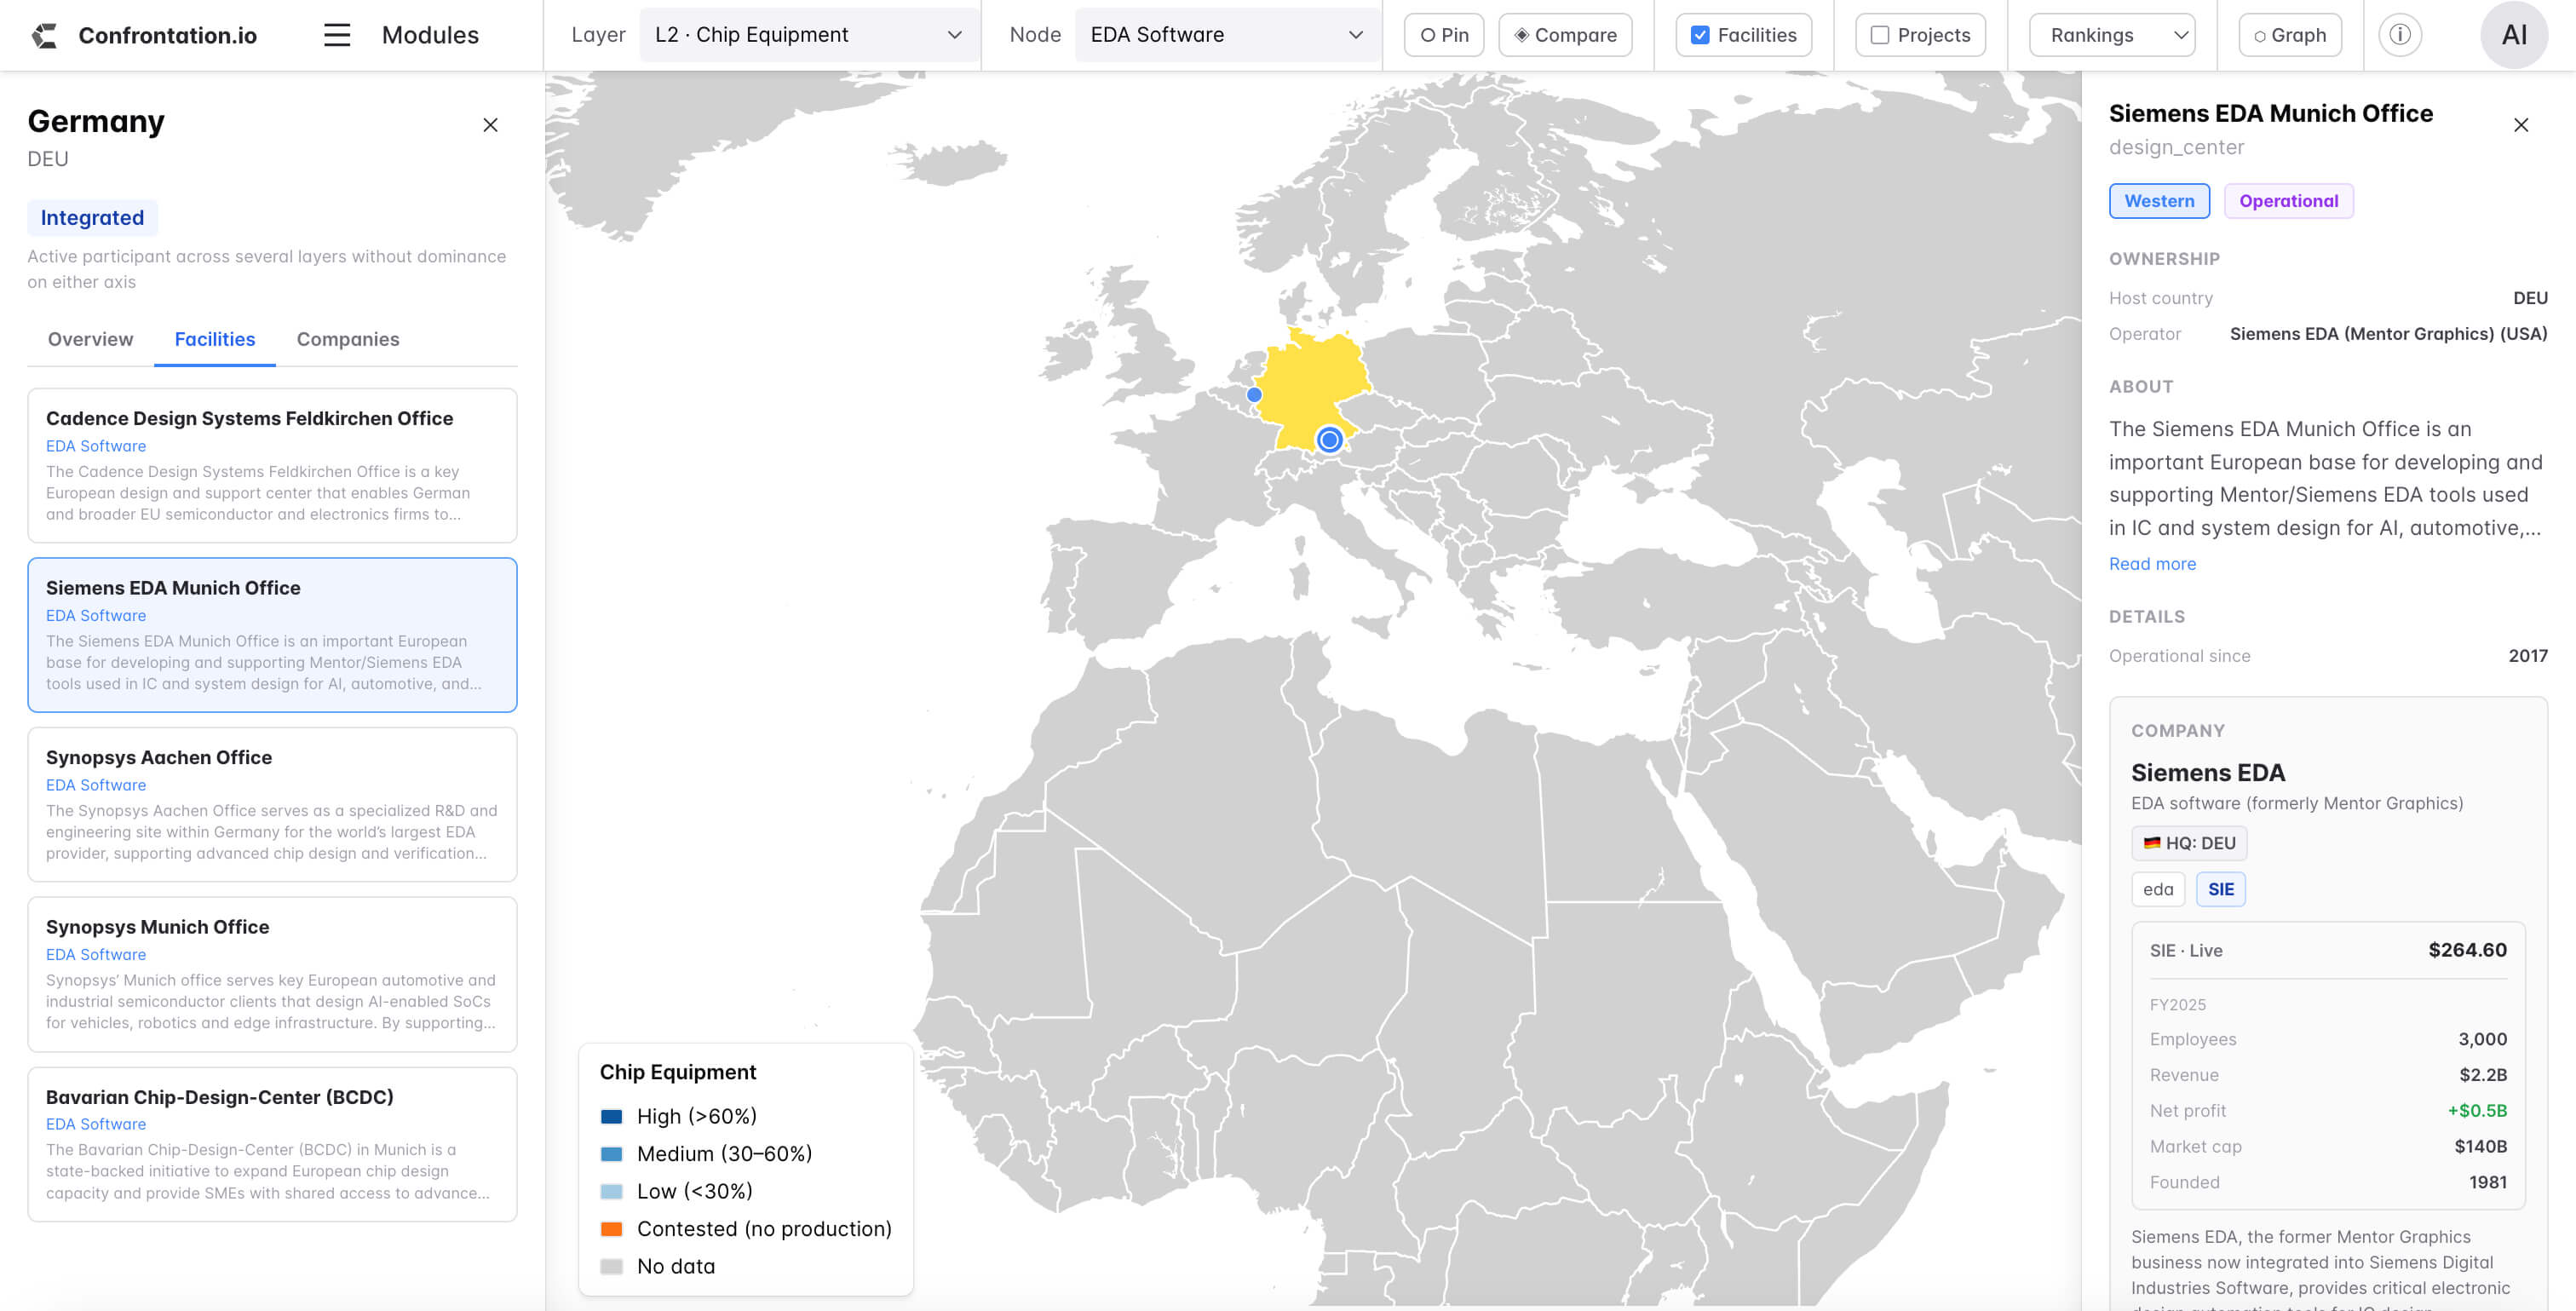Click the eda tag chip
2576x1311 pixels.
coord(2158,889)
